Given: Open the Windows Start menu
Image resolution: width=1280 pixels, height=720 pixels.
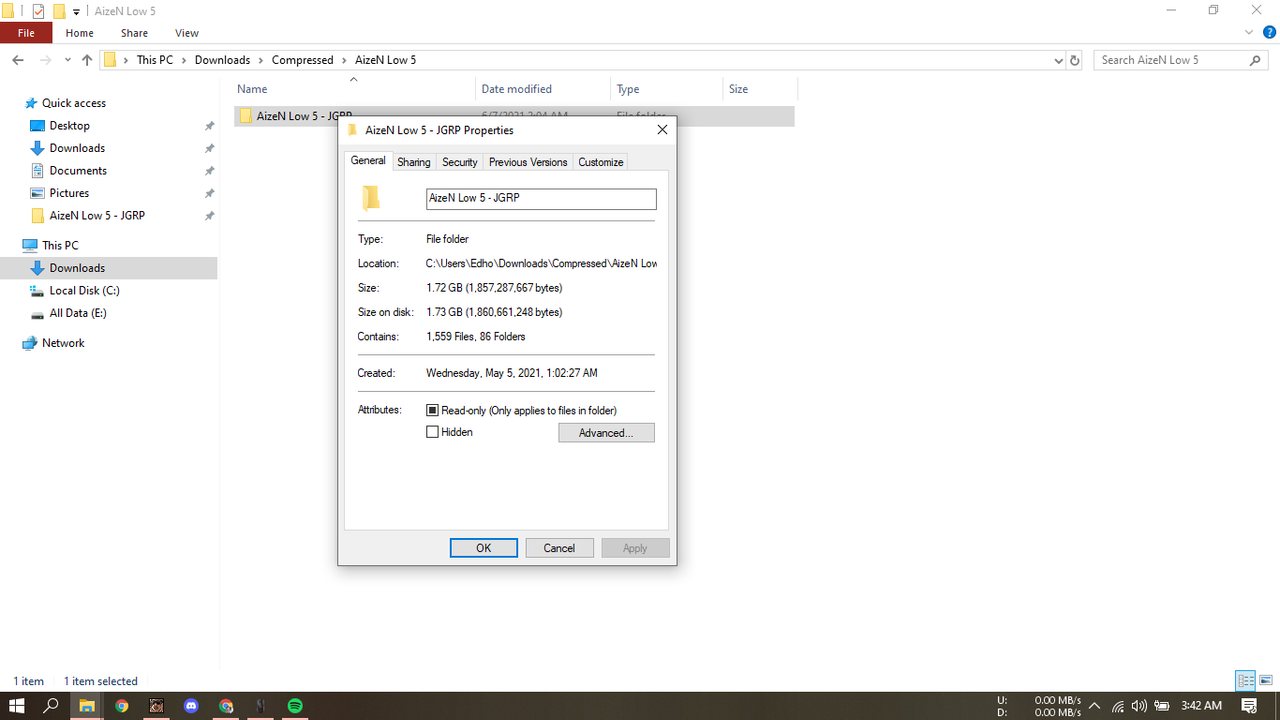Looking at the screenshot, I should pos(17,706).
